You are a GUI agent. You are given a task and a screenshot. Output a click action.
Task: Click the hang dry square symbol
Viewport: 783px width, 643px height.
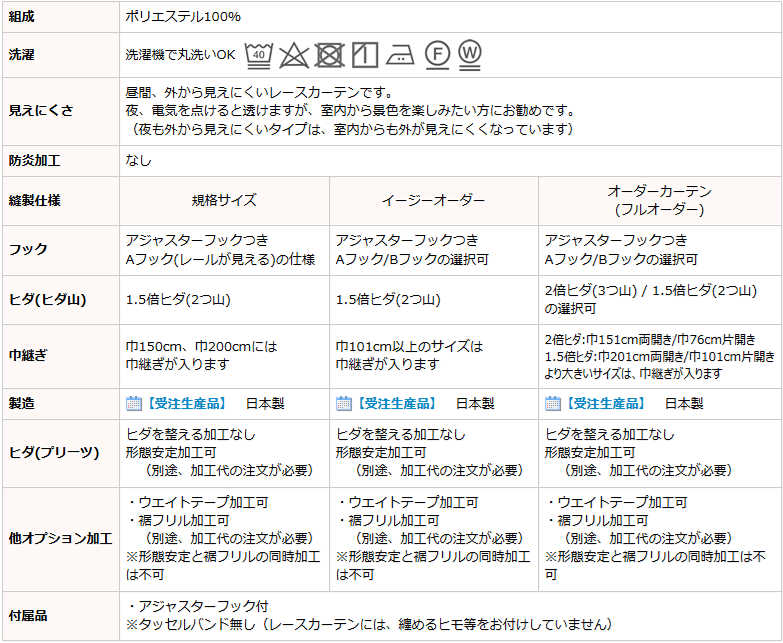coord(364,54)
